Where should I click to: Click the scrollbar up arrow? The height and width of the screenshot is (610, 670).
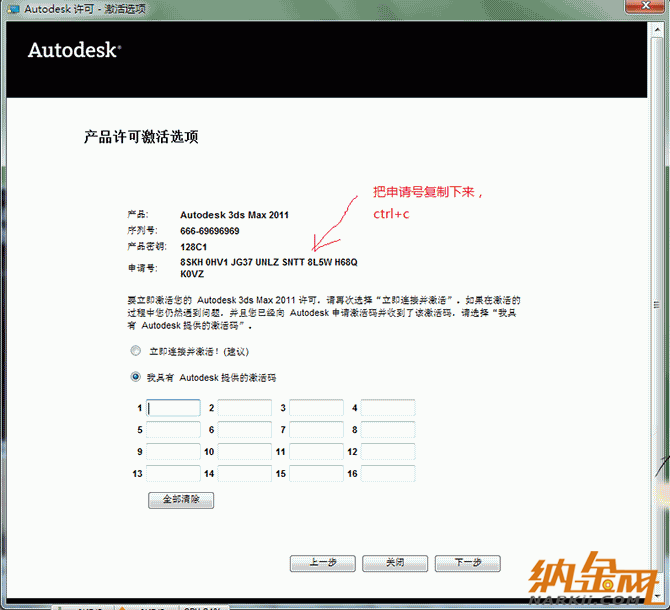tap(657, 29)
